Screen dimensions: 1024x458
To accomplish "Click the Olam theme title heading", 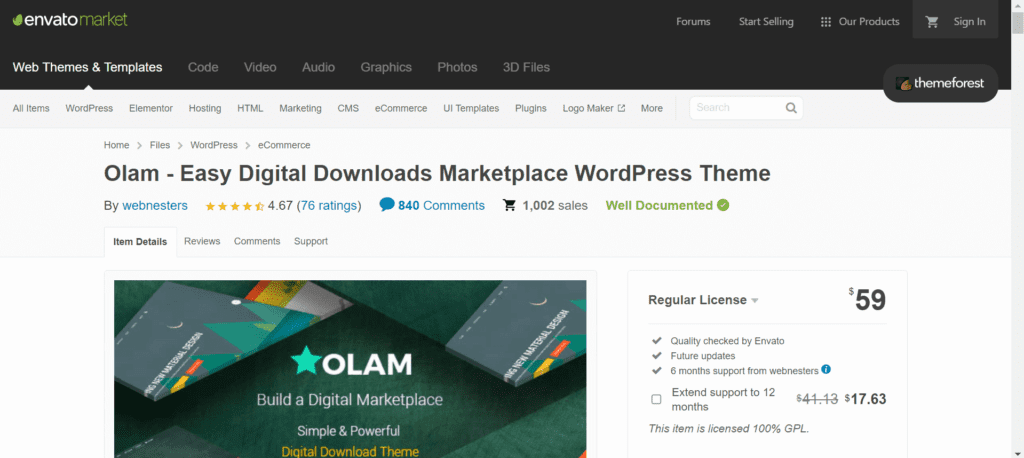I will (x=437, y=174).
